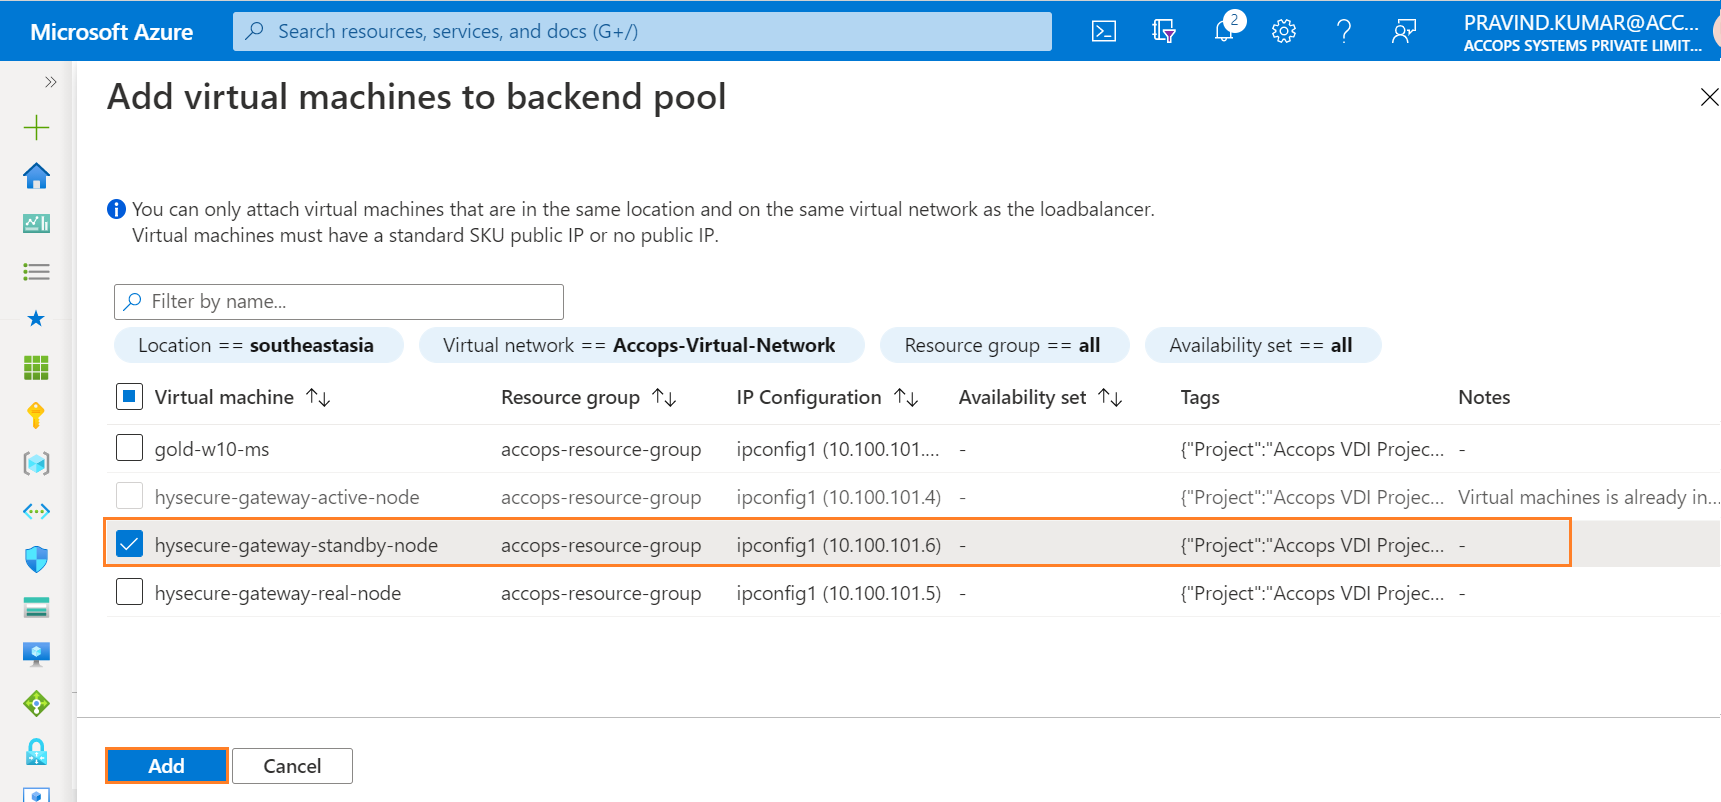
Task: Check the gold-w10-ms checkbox
Action: pos(130,447)
